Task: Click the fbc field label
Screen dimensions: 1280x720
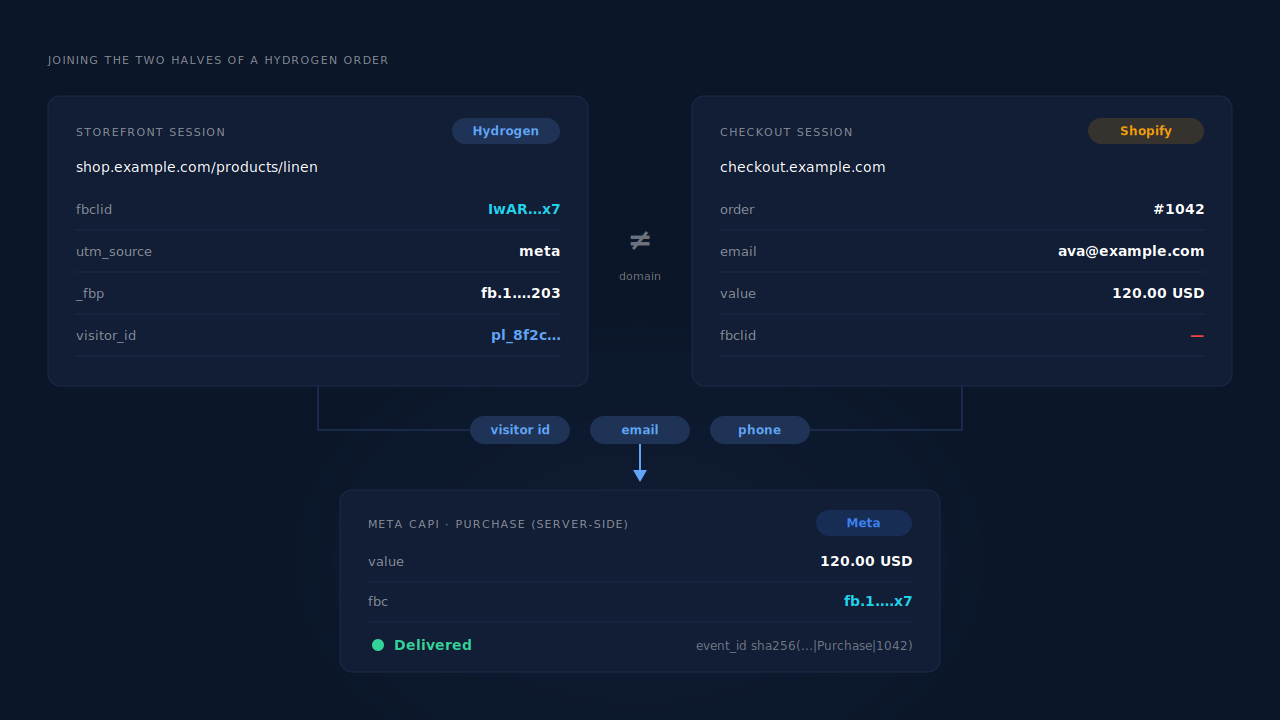Action: 378,602
